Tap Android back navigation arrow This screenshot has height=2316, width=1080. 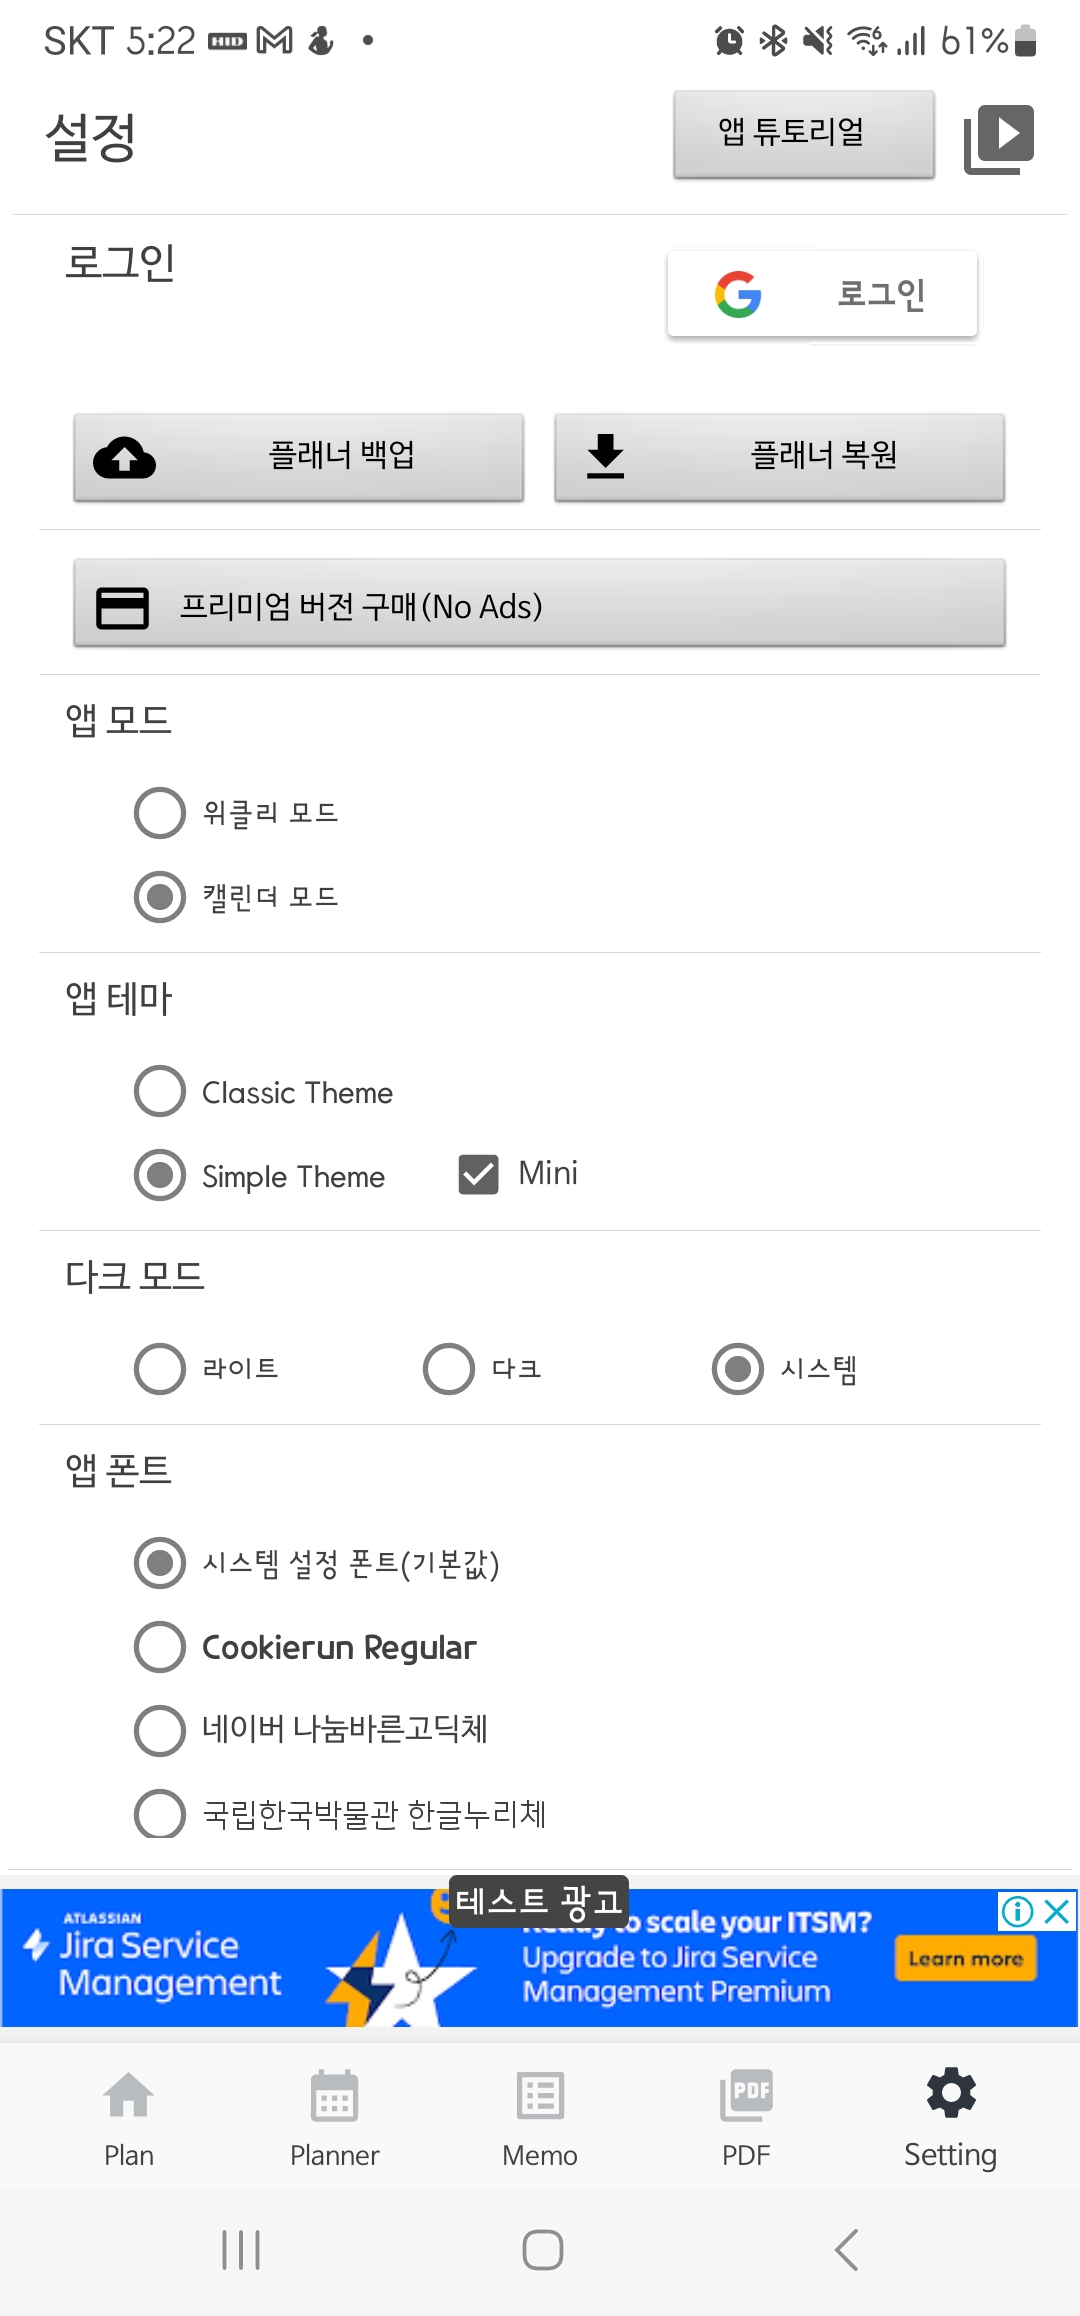tap(846, 2250)
